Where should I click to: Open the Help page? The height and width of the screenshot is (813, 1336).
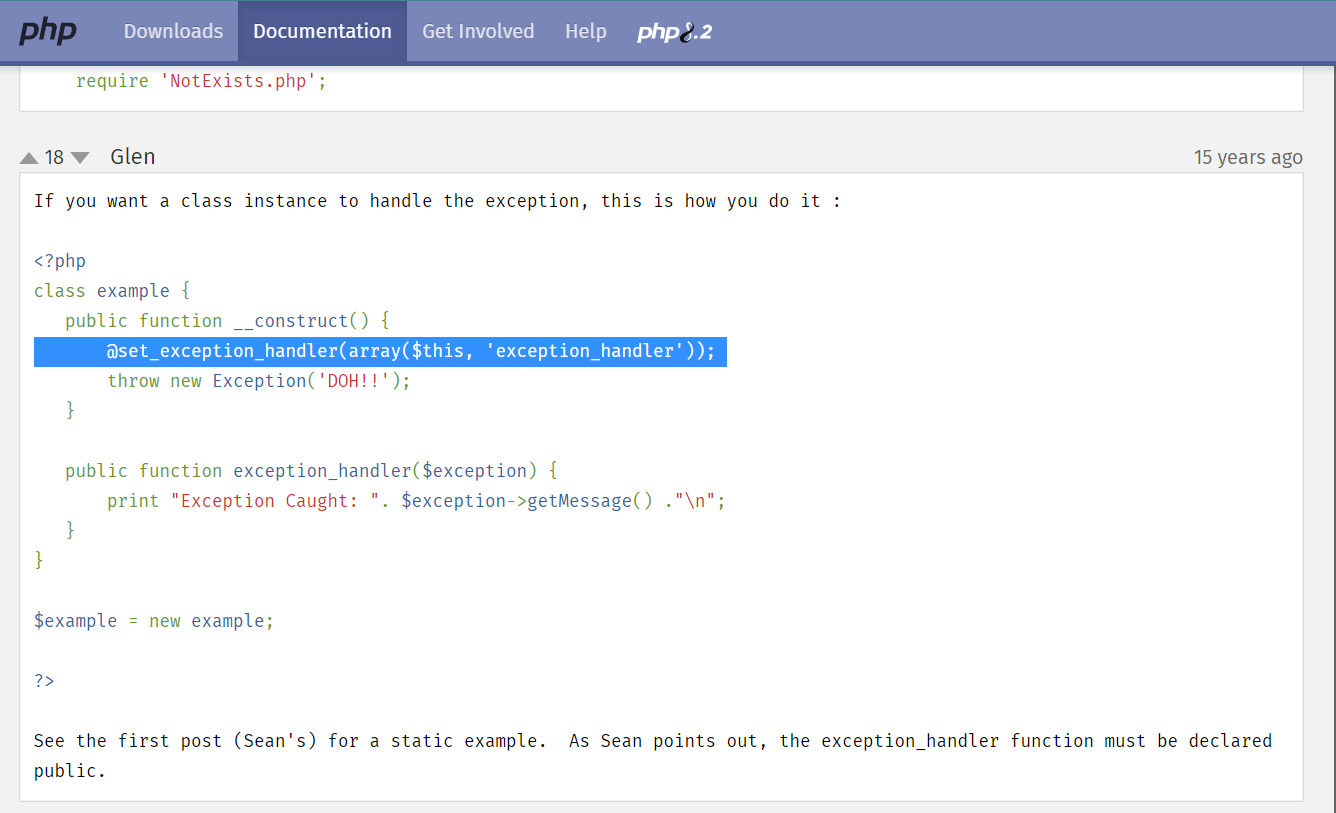click(x=586, y=31)
